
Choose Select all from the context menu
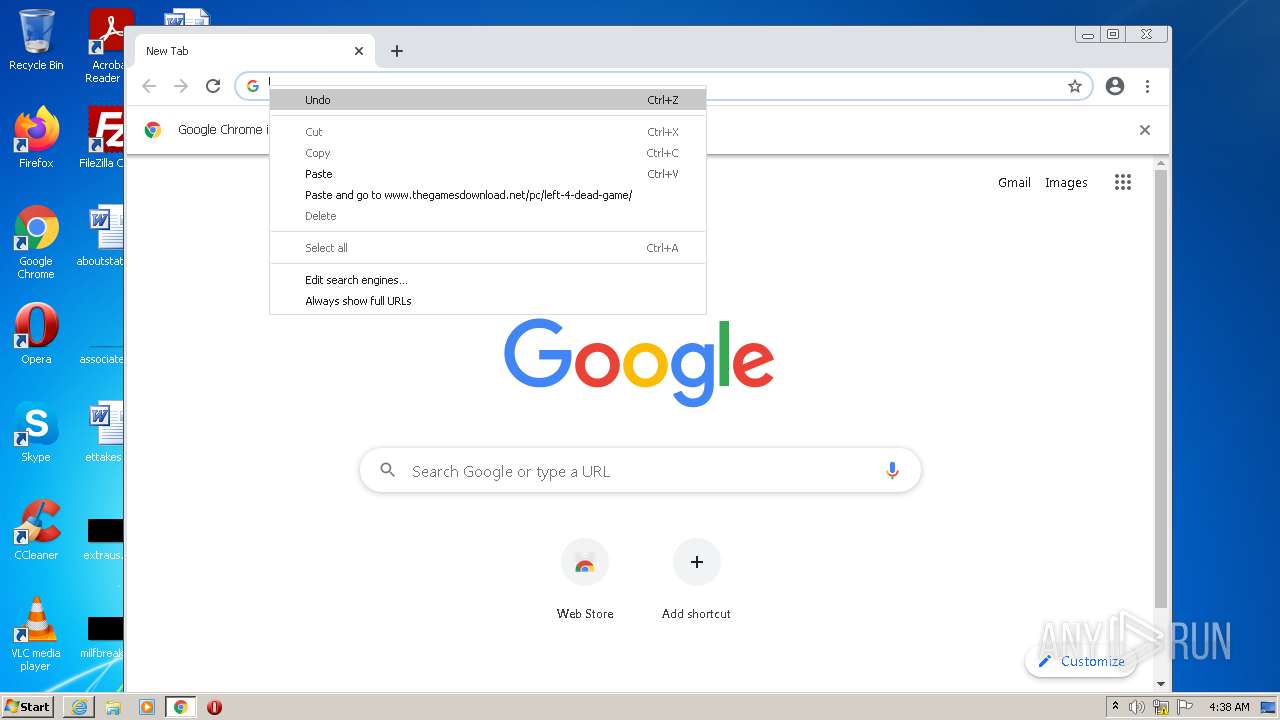pyautogui.click(x=488, y=248)
